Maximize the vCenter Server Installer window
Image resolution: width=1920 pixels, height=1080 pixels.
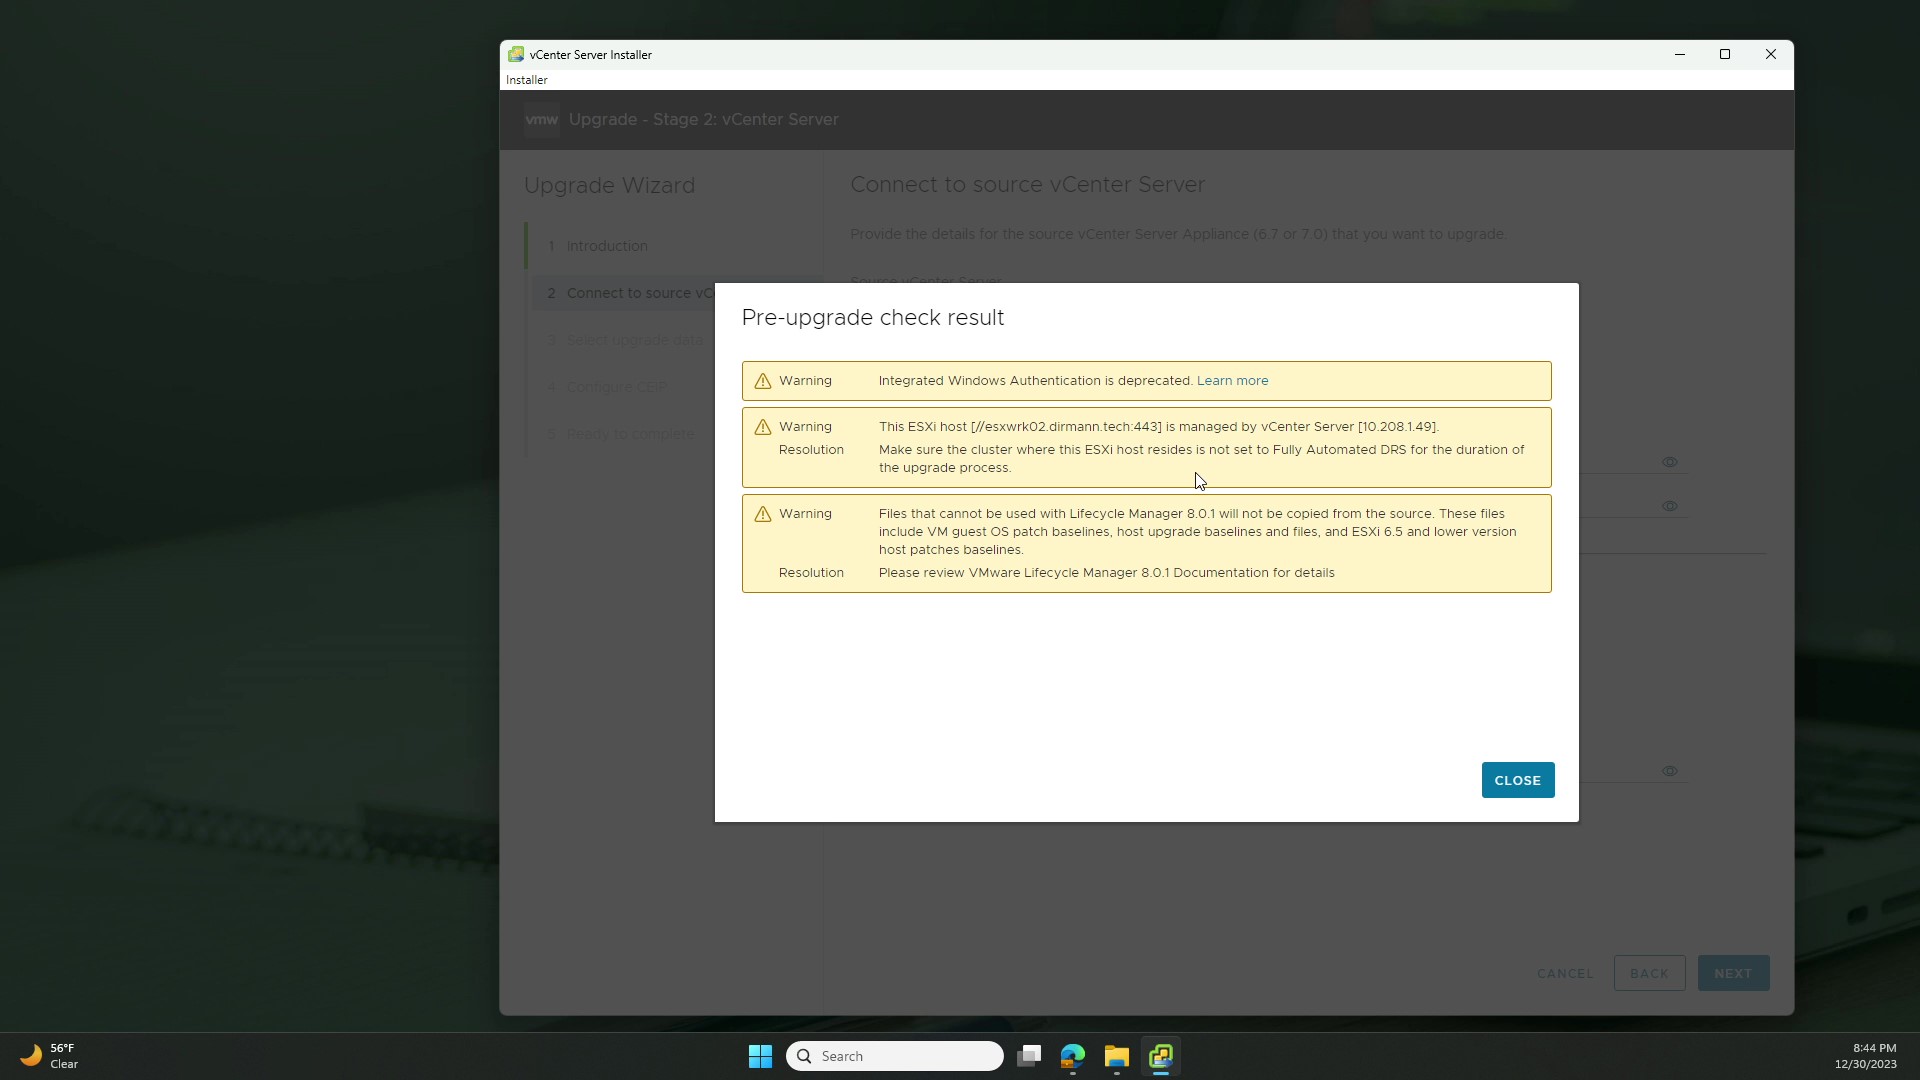(1725, 55)
